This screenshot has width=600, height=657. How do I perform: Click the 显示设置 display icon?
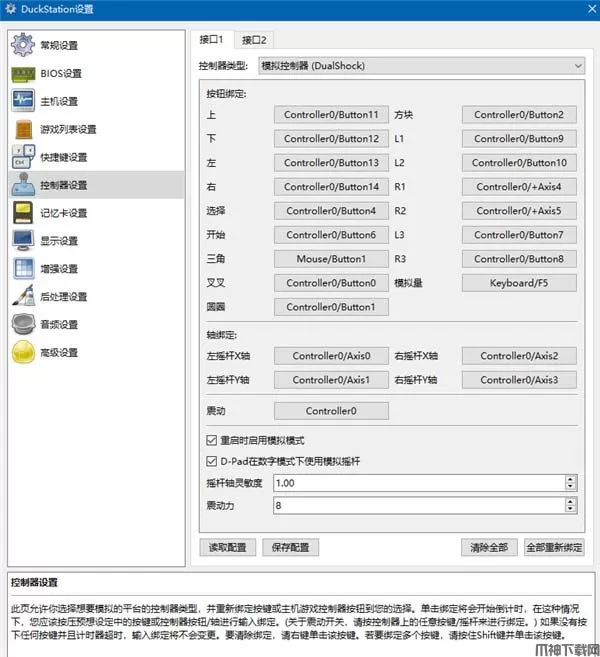click(23, 241)
